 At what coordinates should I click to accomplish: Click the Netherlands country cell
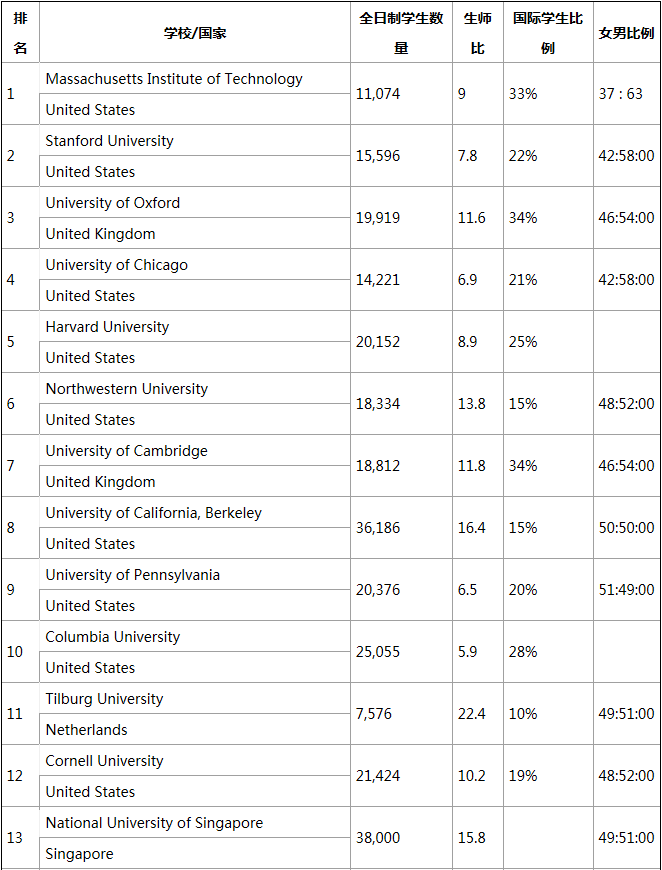(x=87, y=730)
